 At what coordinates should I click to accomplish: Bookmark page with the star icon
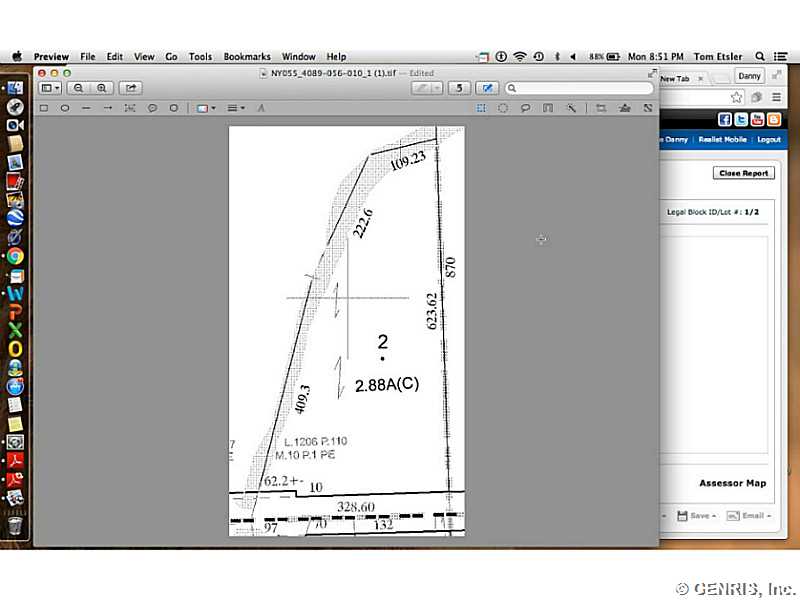(736, 97)
